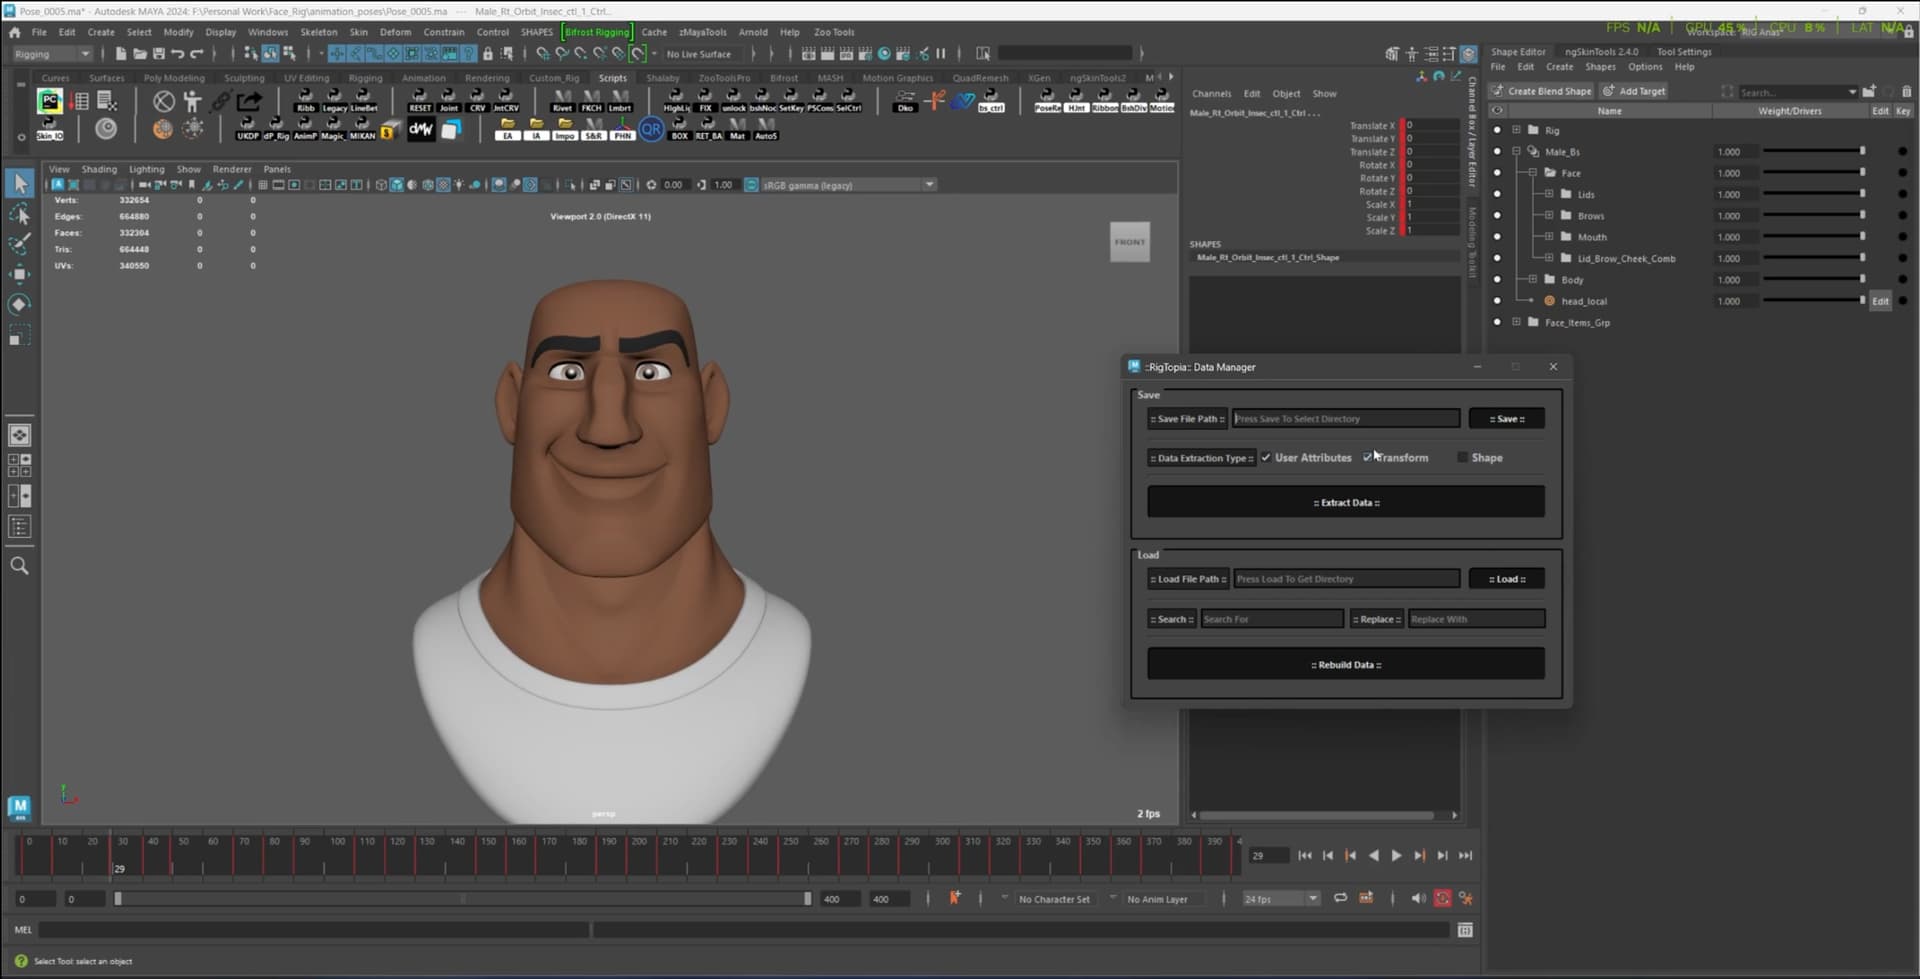Expand the Brows group in Shape Editor
The image size is (1920, 979).
1549,216
